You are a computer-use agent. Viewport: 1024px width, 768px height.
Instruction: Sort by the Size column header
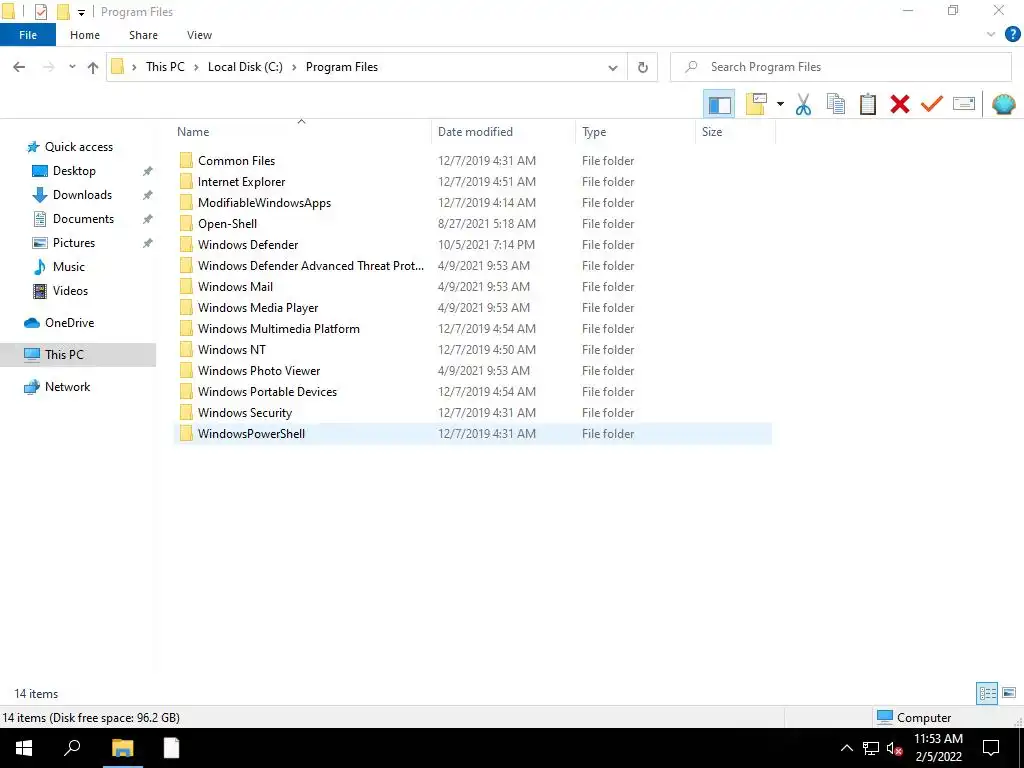tap(736, 132)
